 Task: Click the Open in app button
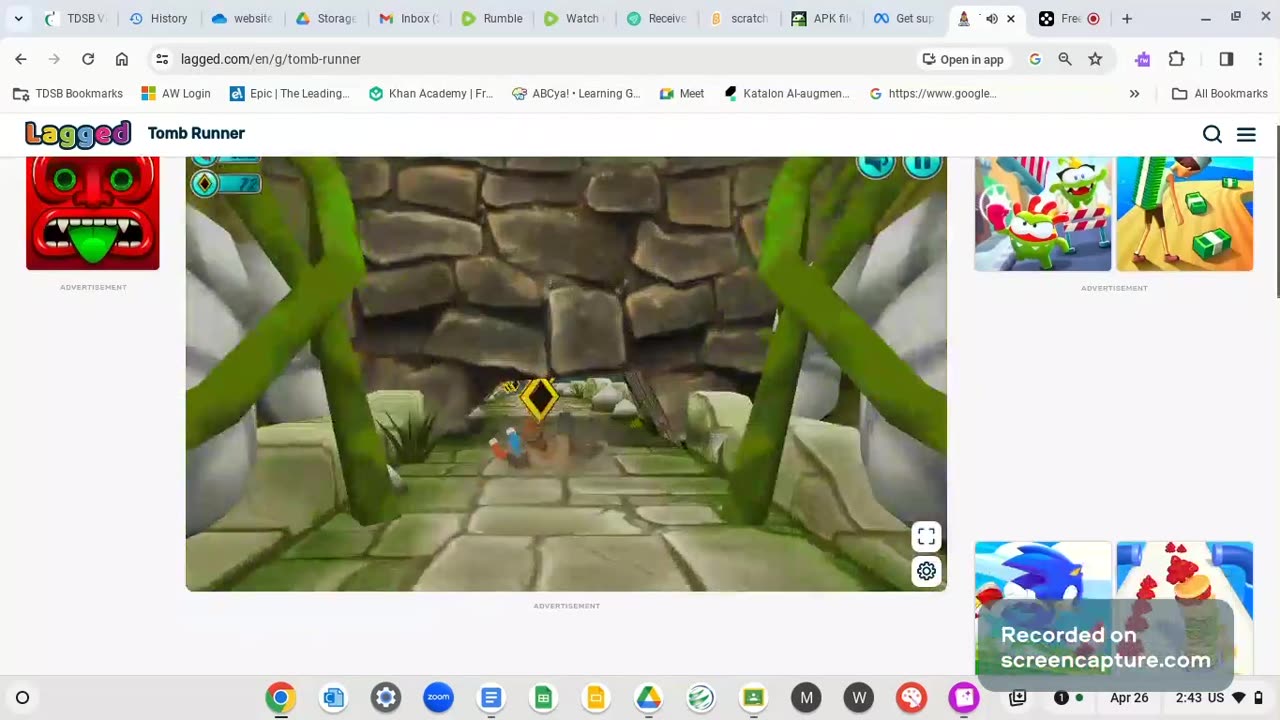[x=962, y=59]
